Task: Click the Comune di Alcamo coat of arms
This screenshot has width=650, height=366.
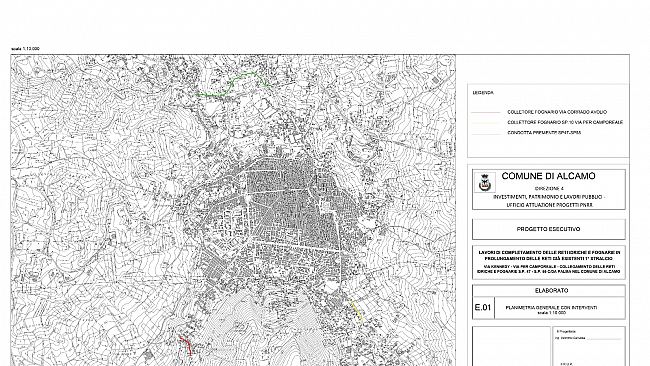Action: click(x=484, y=182)
